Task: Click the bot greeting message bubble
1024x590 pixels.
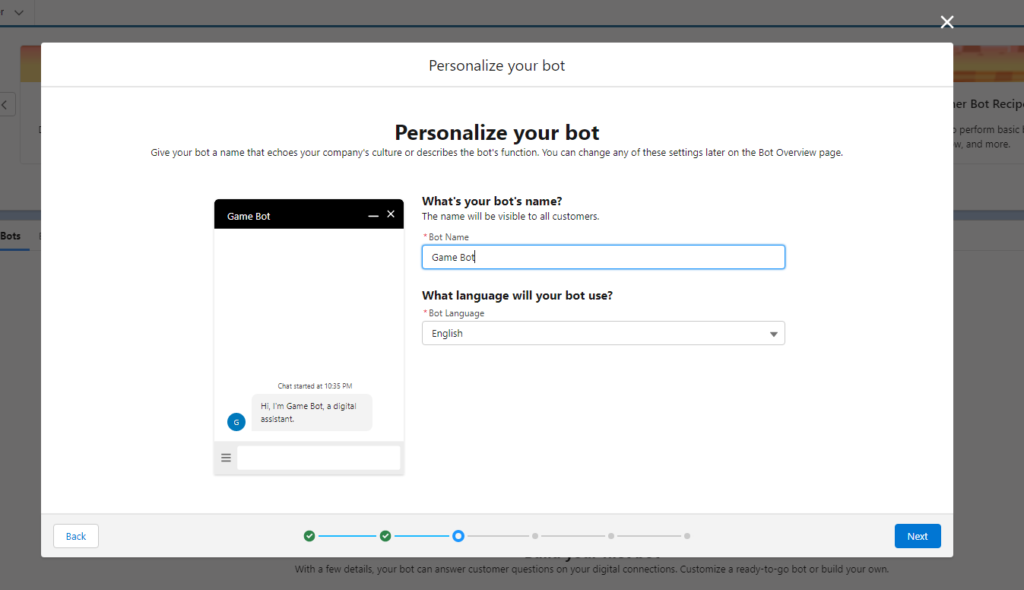Action: (311, 413)
